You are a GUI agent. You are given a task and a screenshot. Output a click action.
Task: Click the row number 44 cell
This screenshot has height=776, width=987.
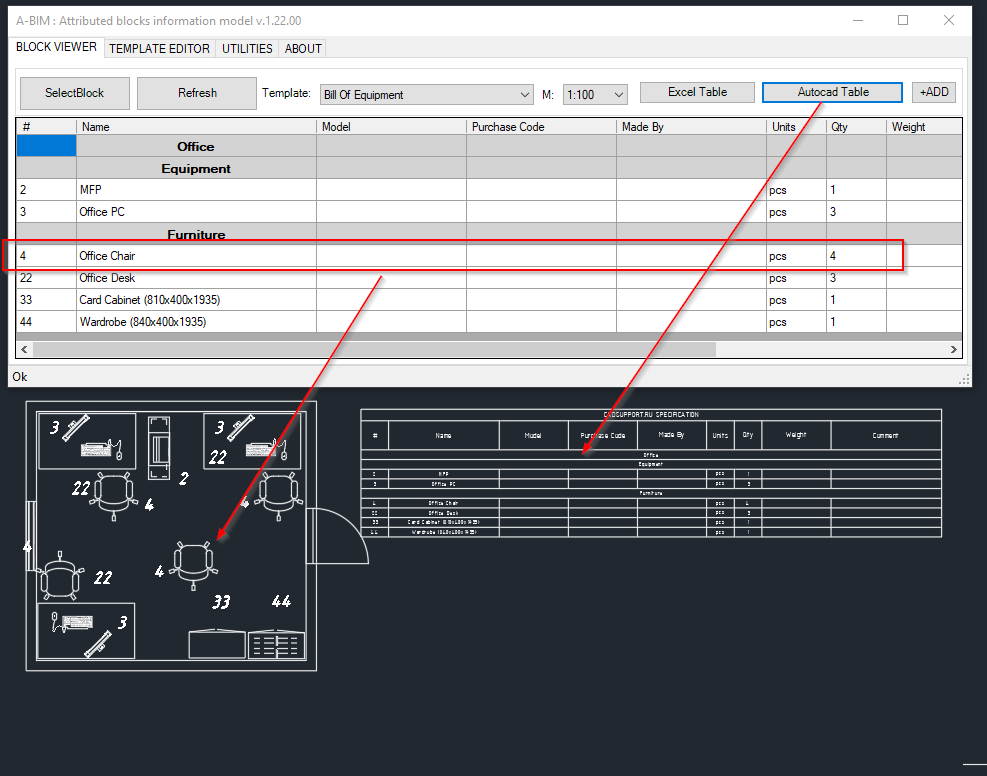tap(46, 322)
